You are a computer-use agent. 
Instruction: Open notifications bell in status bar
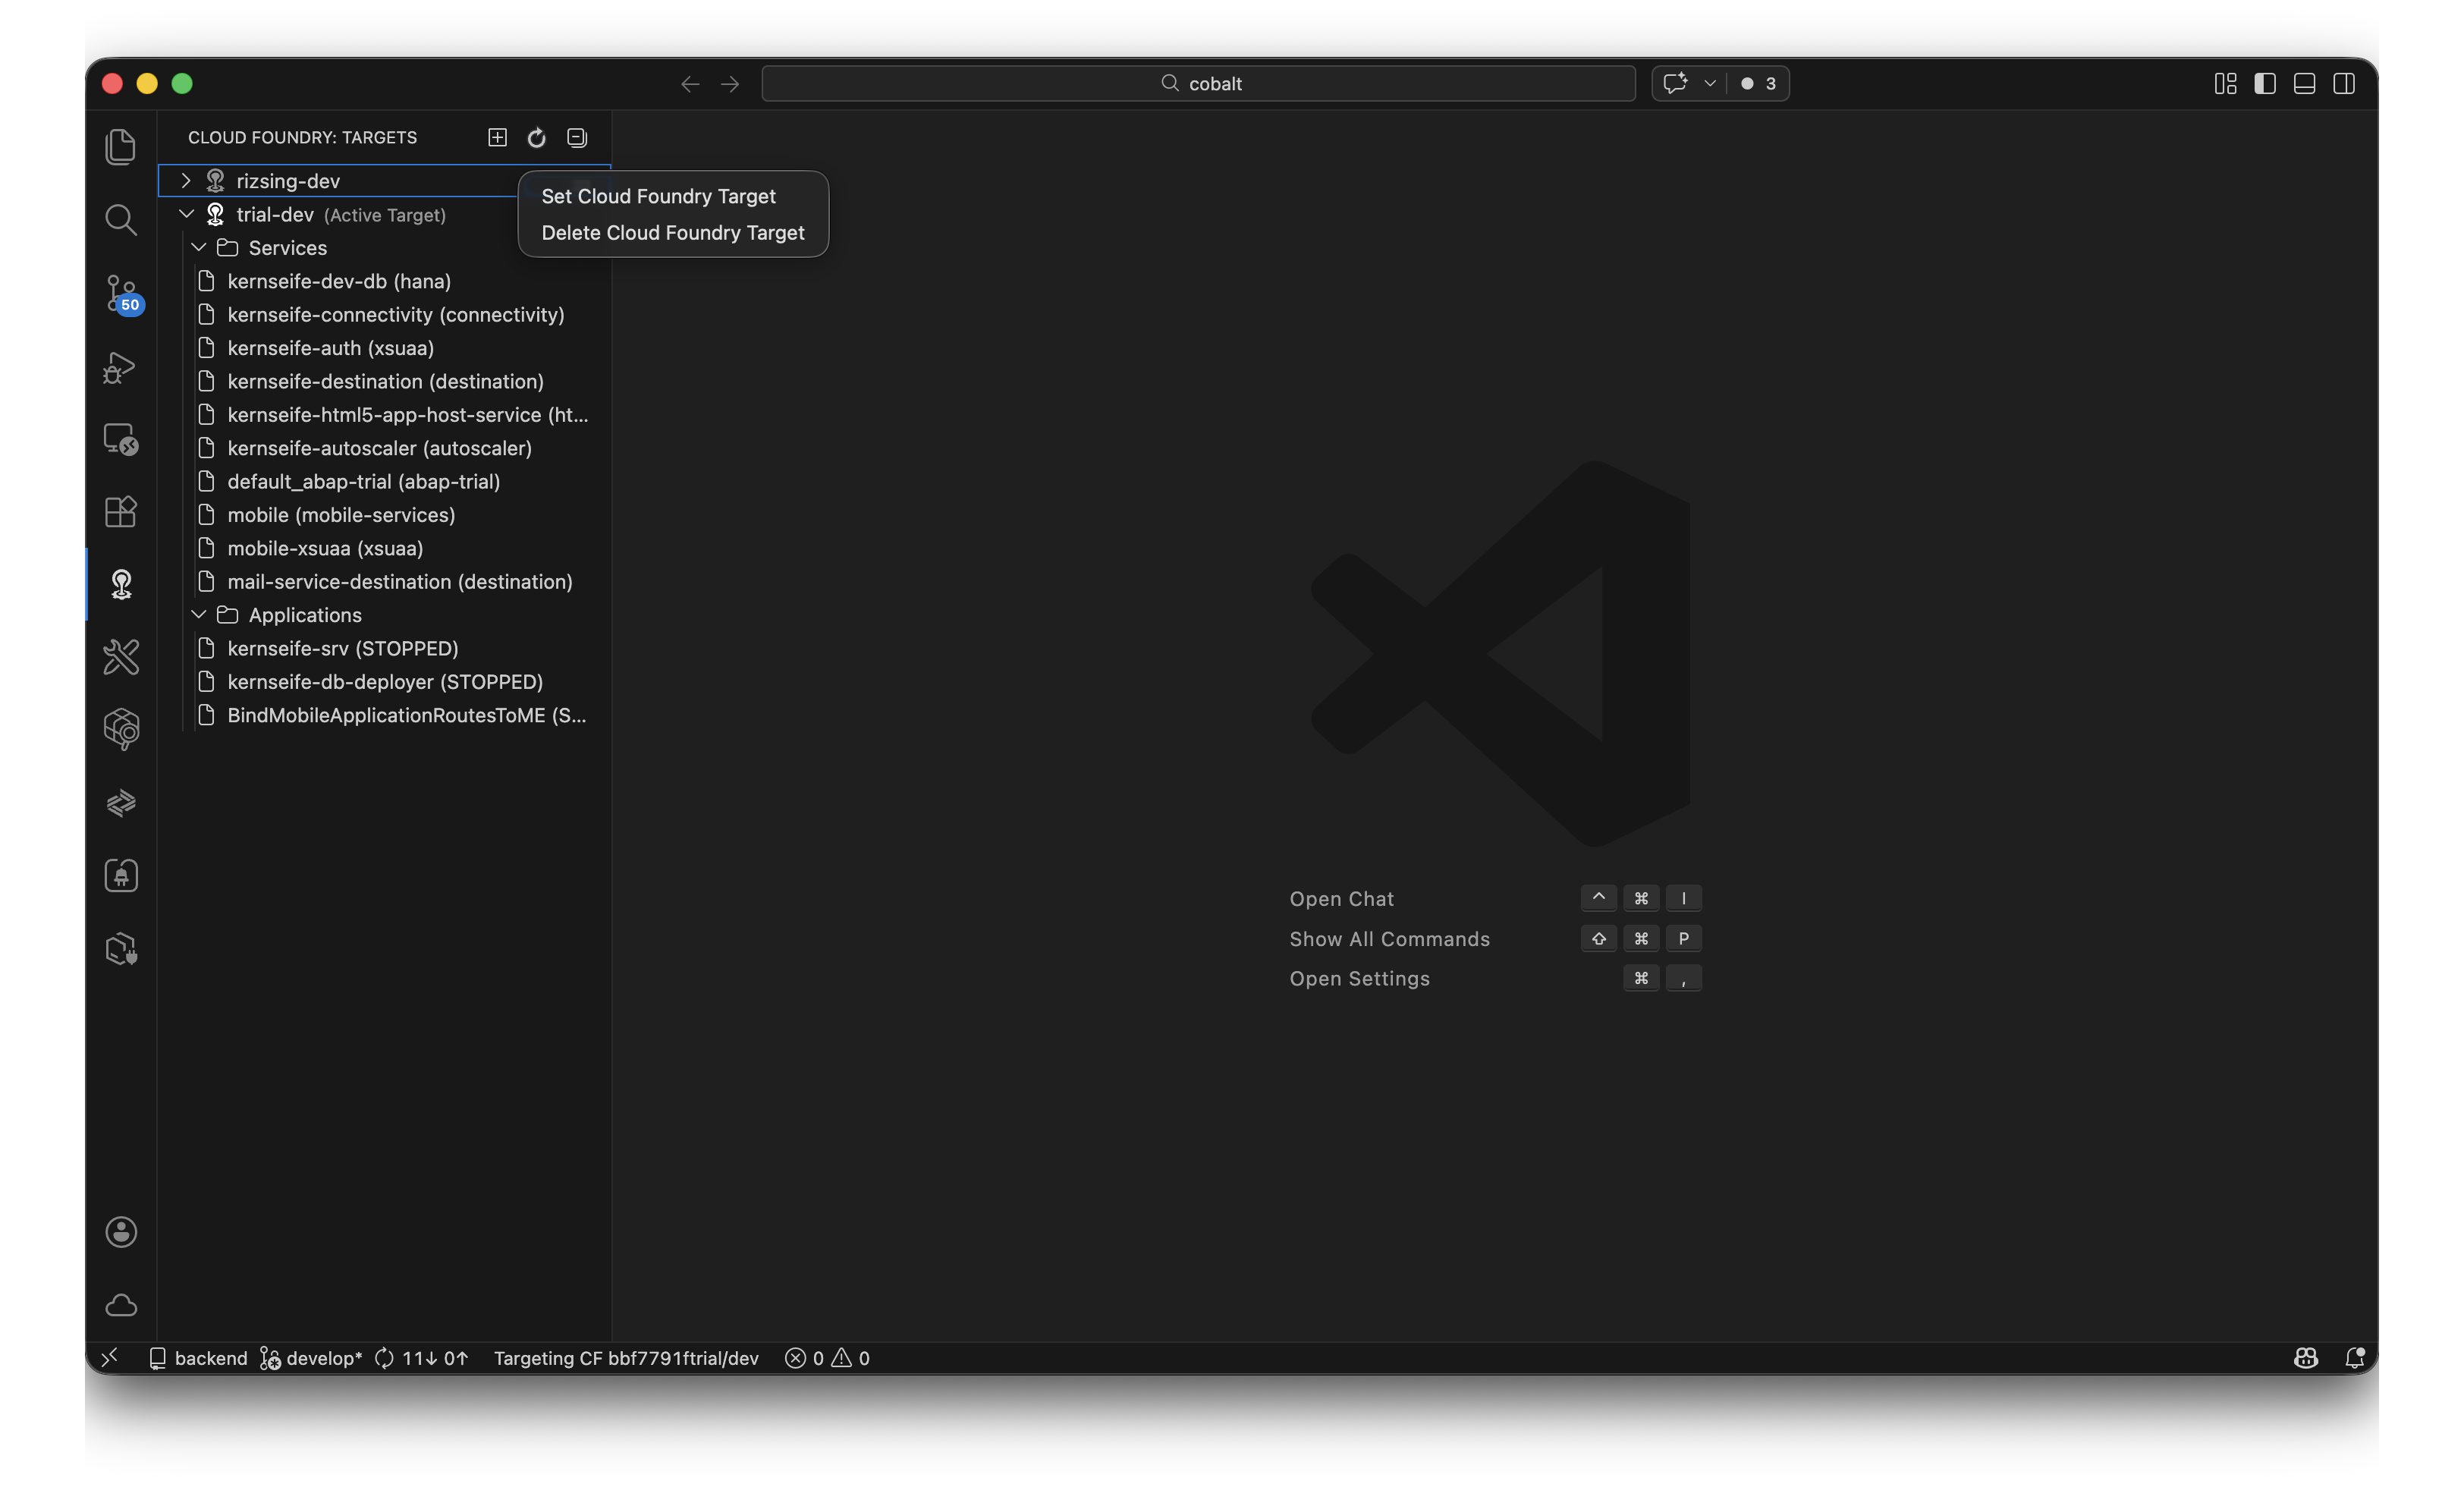pyautogui.click(x=2354, y=1358)
